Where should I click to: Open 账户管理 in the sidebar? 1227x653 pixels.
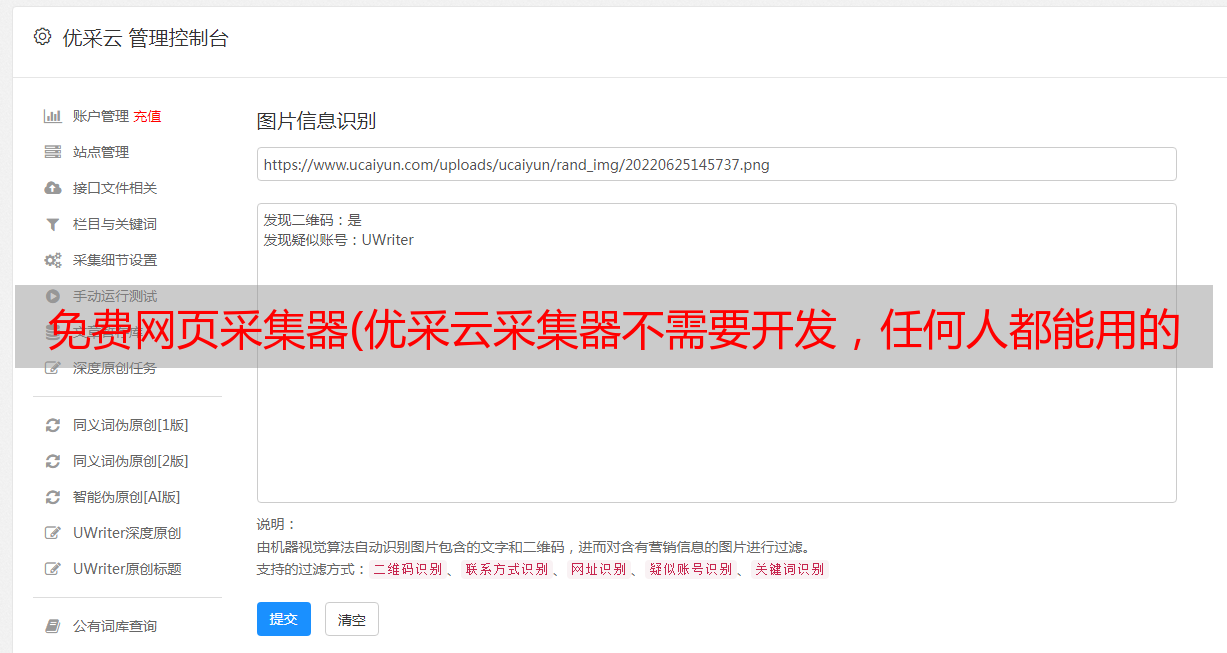coord(101,116)
